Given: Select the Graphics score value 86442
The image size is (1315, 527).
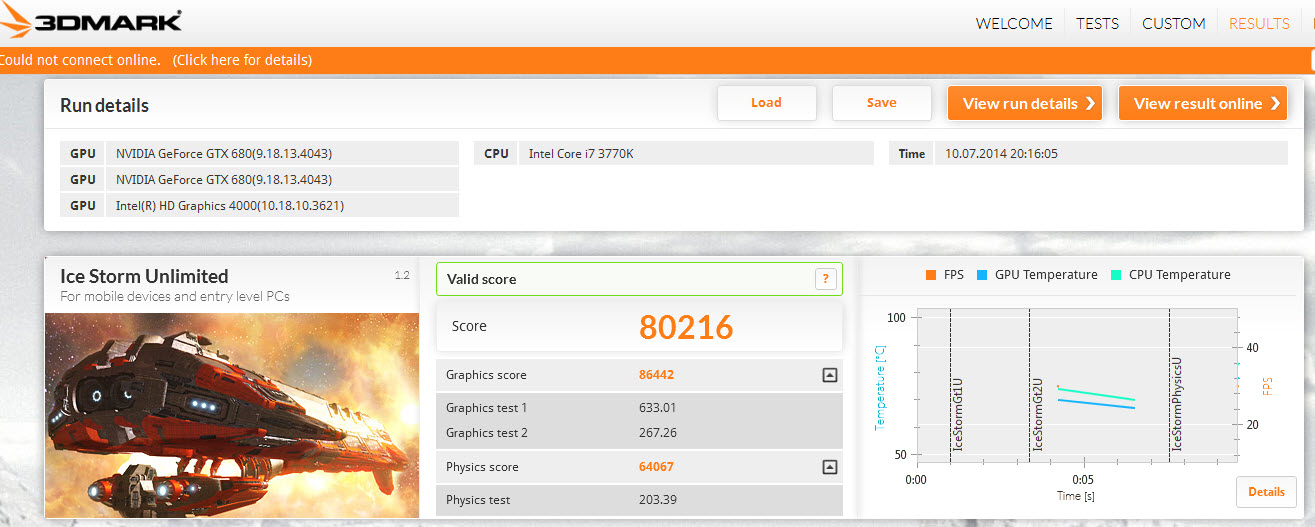Looking at the screenshot, I should [658, 375].
